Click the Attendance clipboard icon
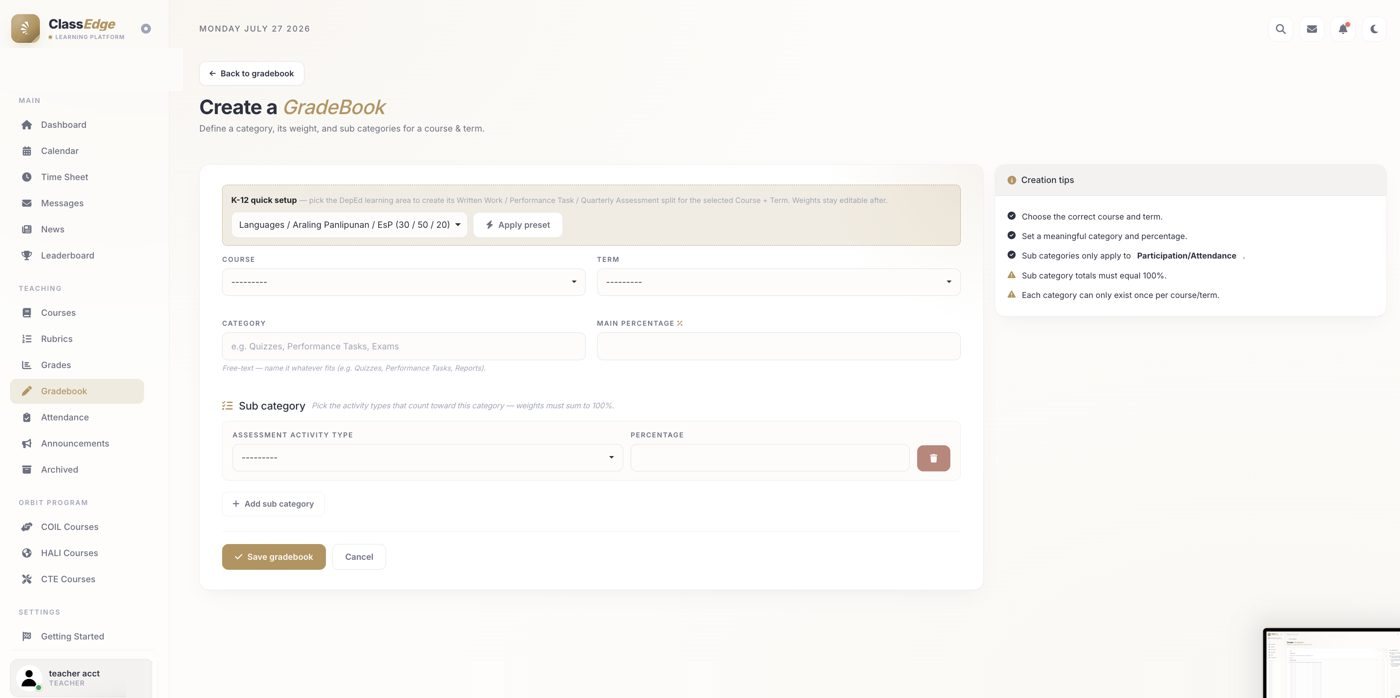The width and height of the screenshot is (1400, 698). 27,417
